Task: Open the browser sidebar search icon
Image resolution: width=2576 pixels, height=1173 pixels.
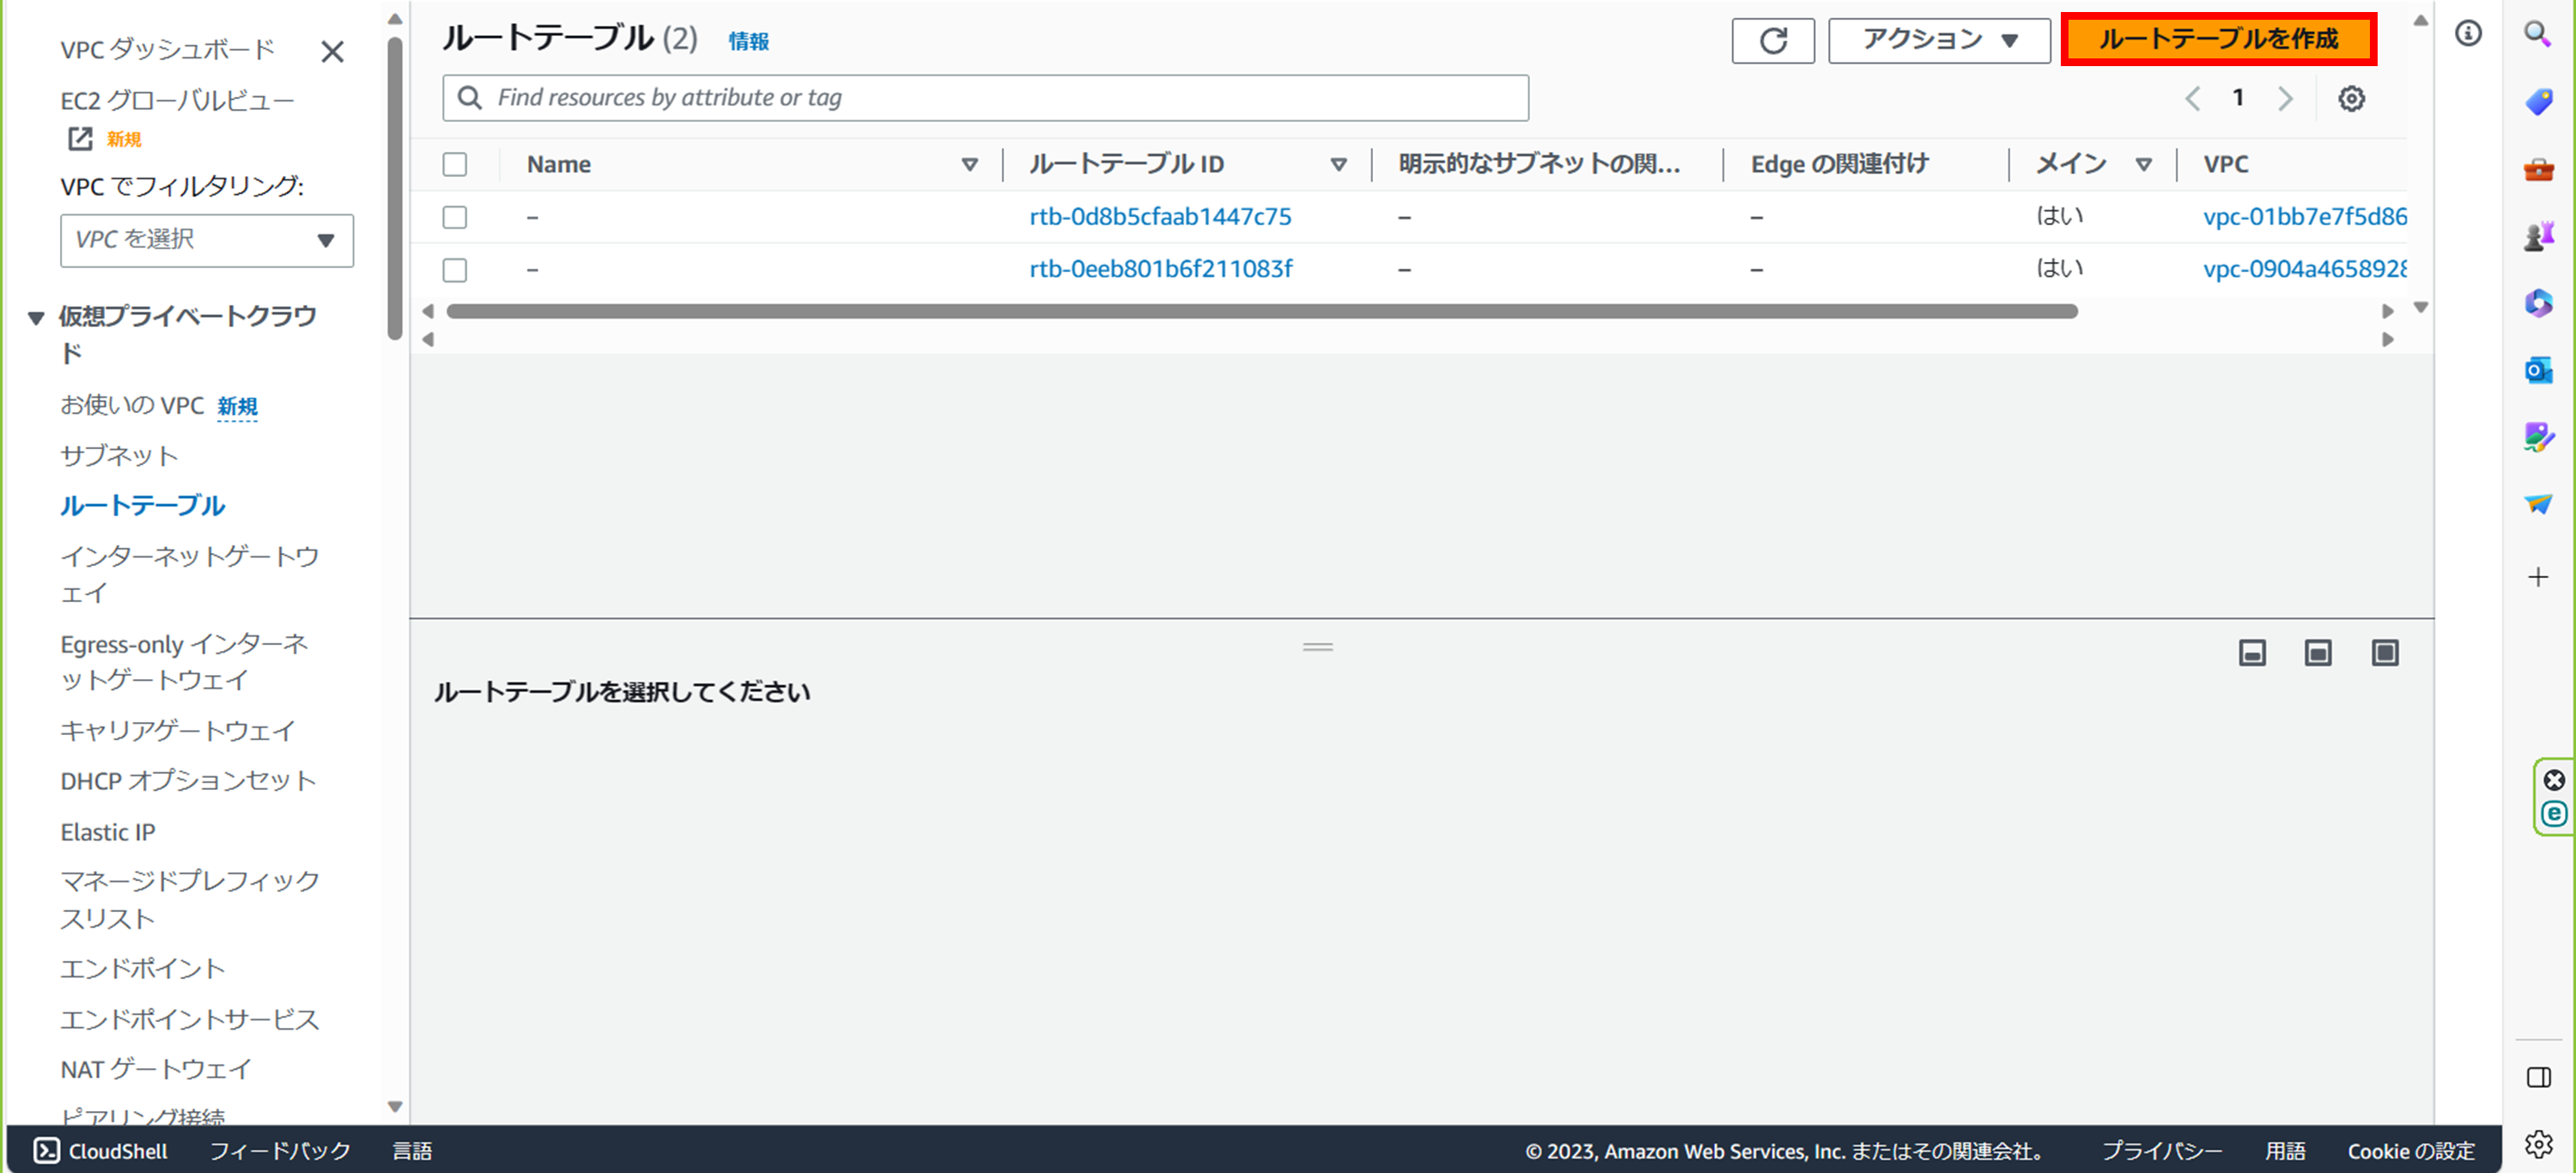Action: tap(2538, 34)
